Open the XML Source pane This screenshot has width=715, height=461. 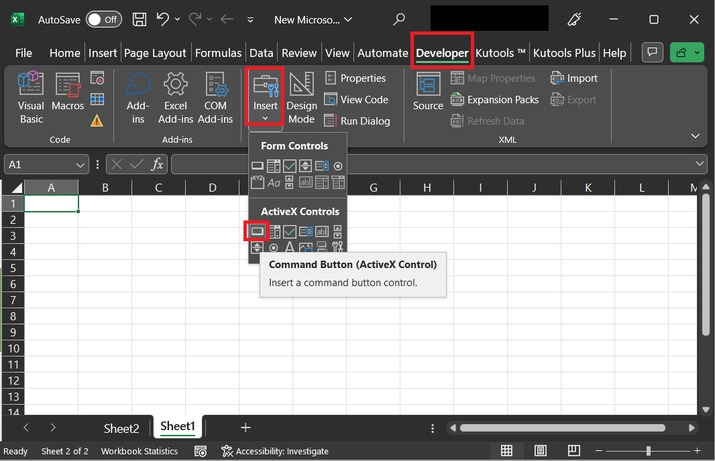[x=428, y=92]
